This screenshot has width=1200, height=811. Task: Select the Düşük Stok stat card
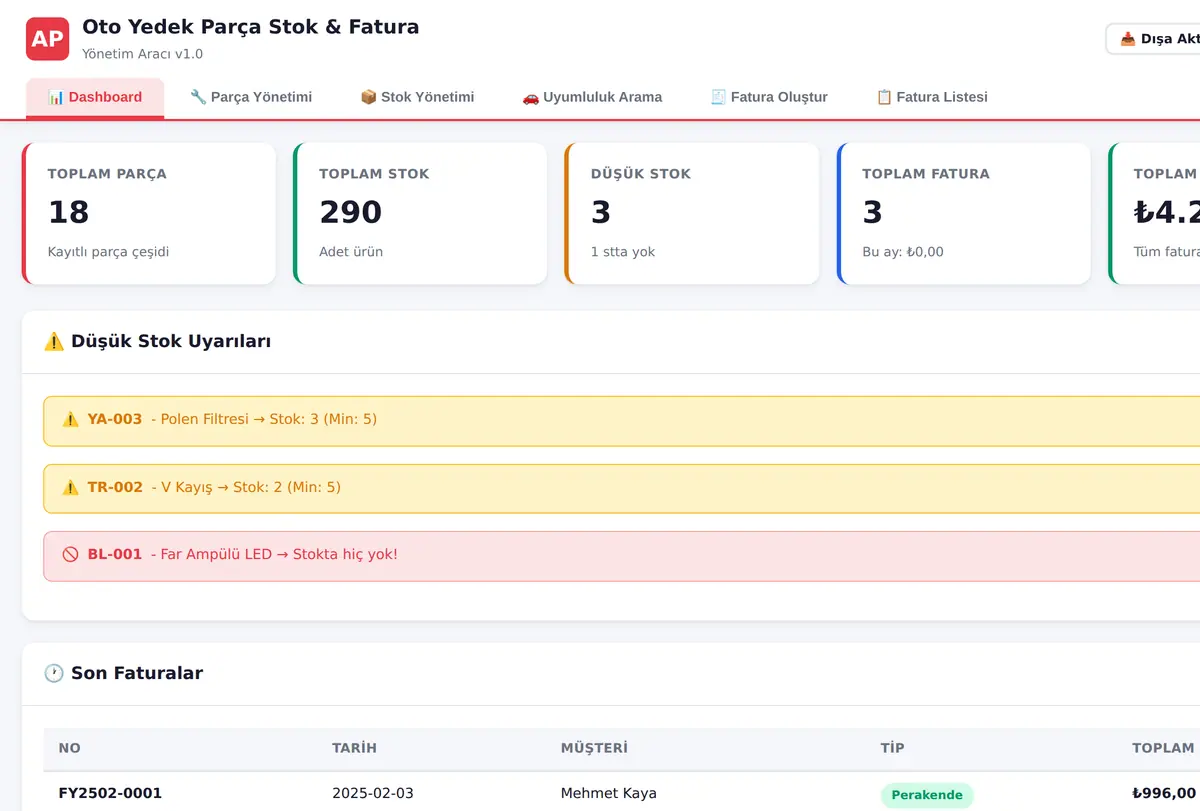pyautogui.click(x=692, y=213)
